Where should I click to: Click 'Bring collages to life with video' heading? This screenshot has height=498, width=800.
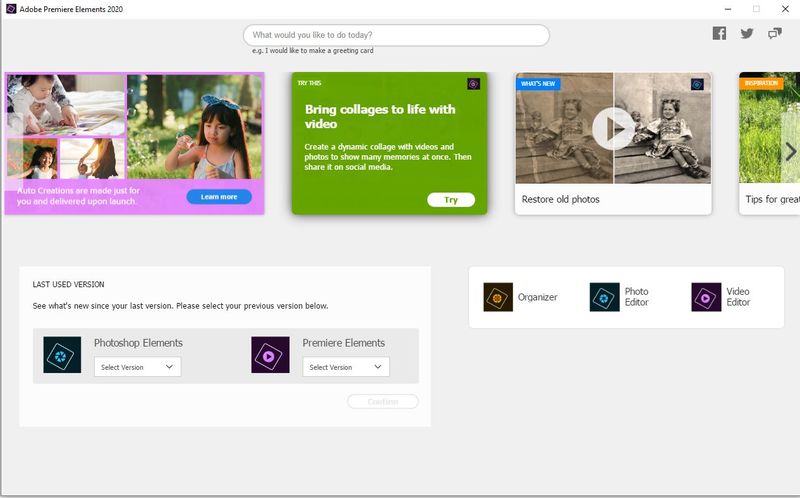(380, 116)
